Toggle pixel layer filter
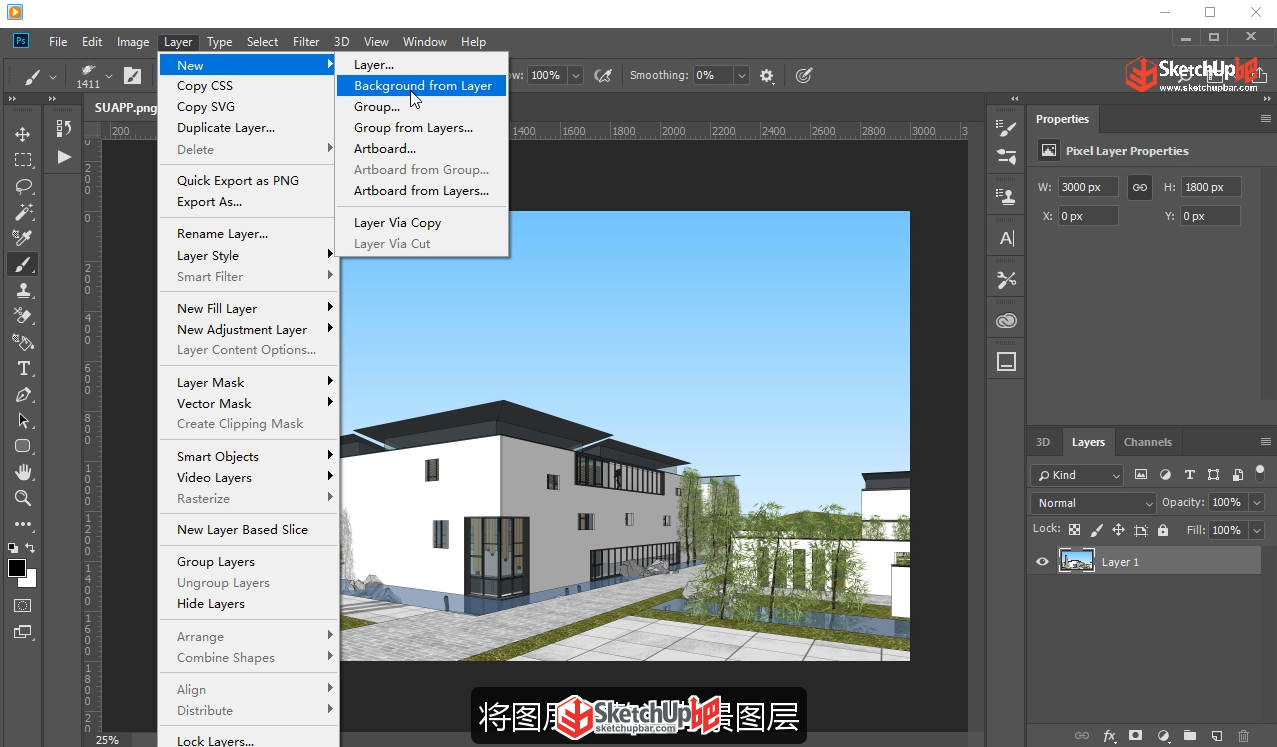 coord(1142,475)
